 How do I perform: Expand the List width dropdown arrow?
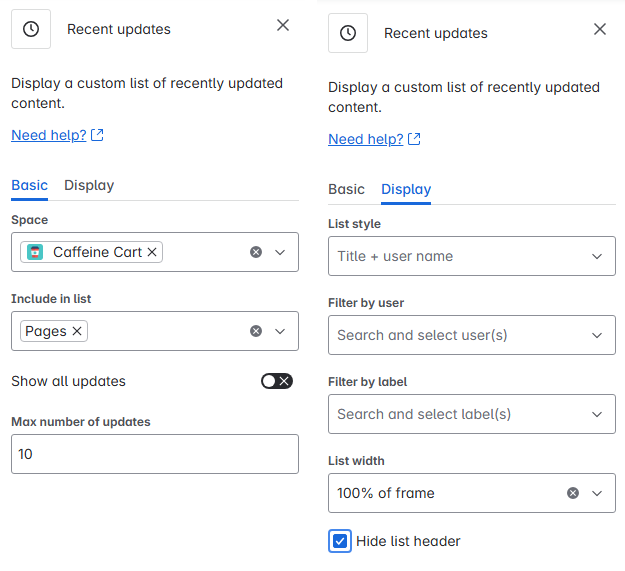tap(597, 493)
